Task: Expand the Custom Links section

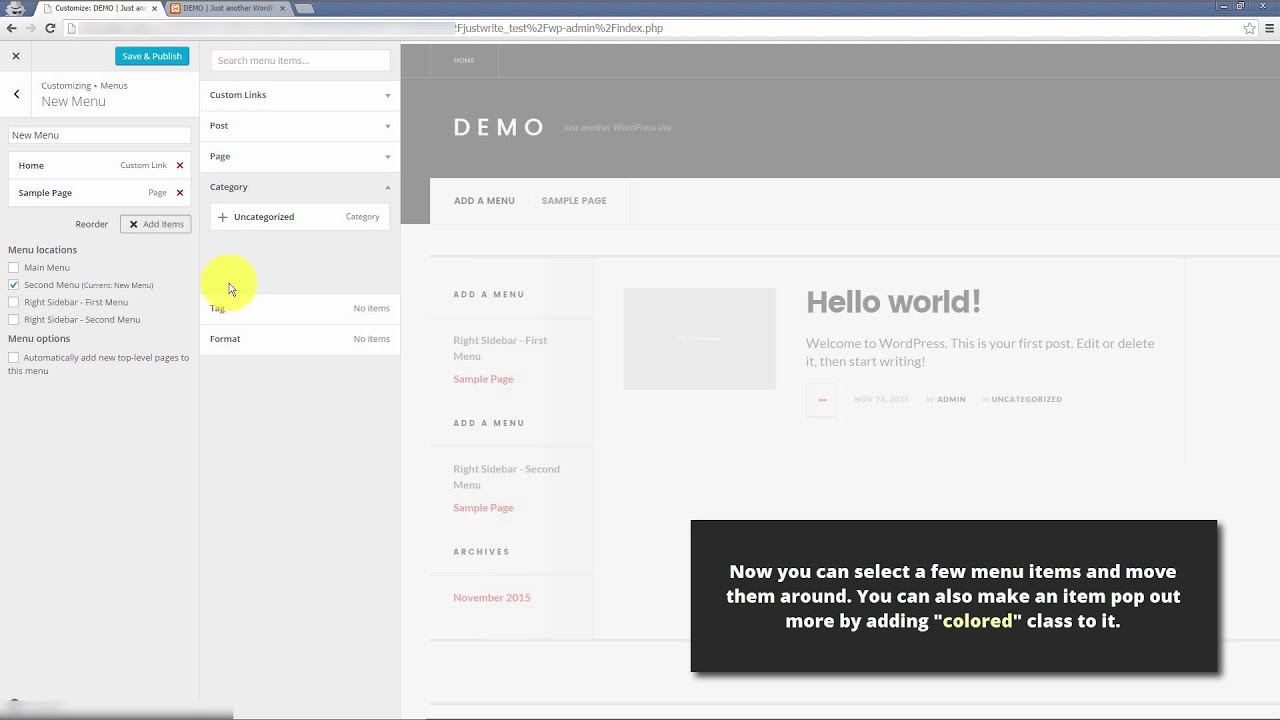Action: [300, 95]
